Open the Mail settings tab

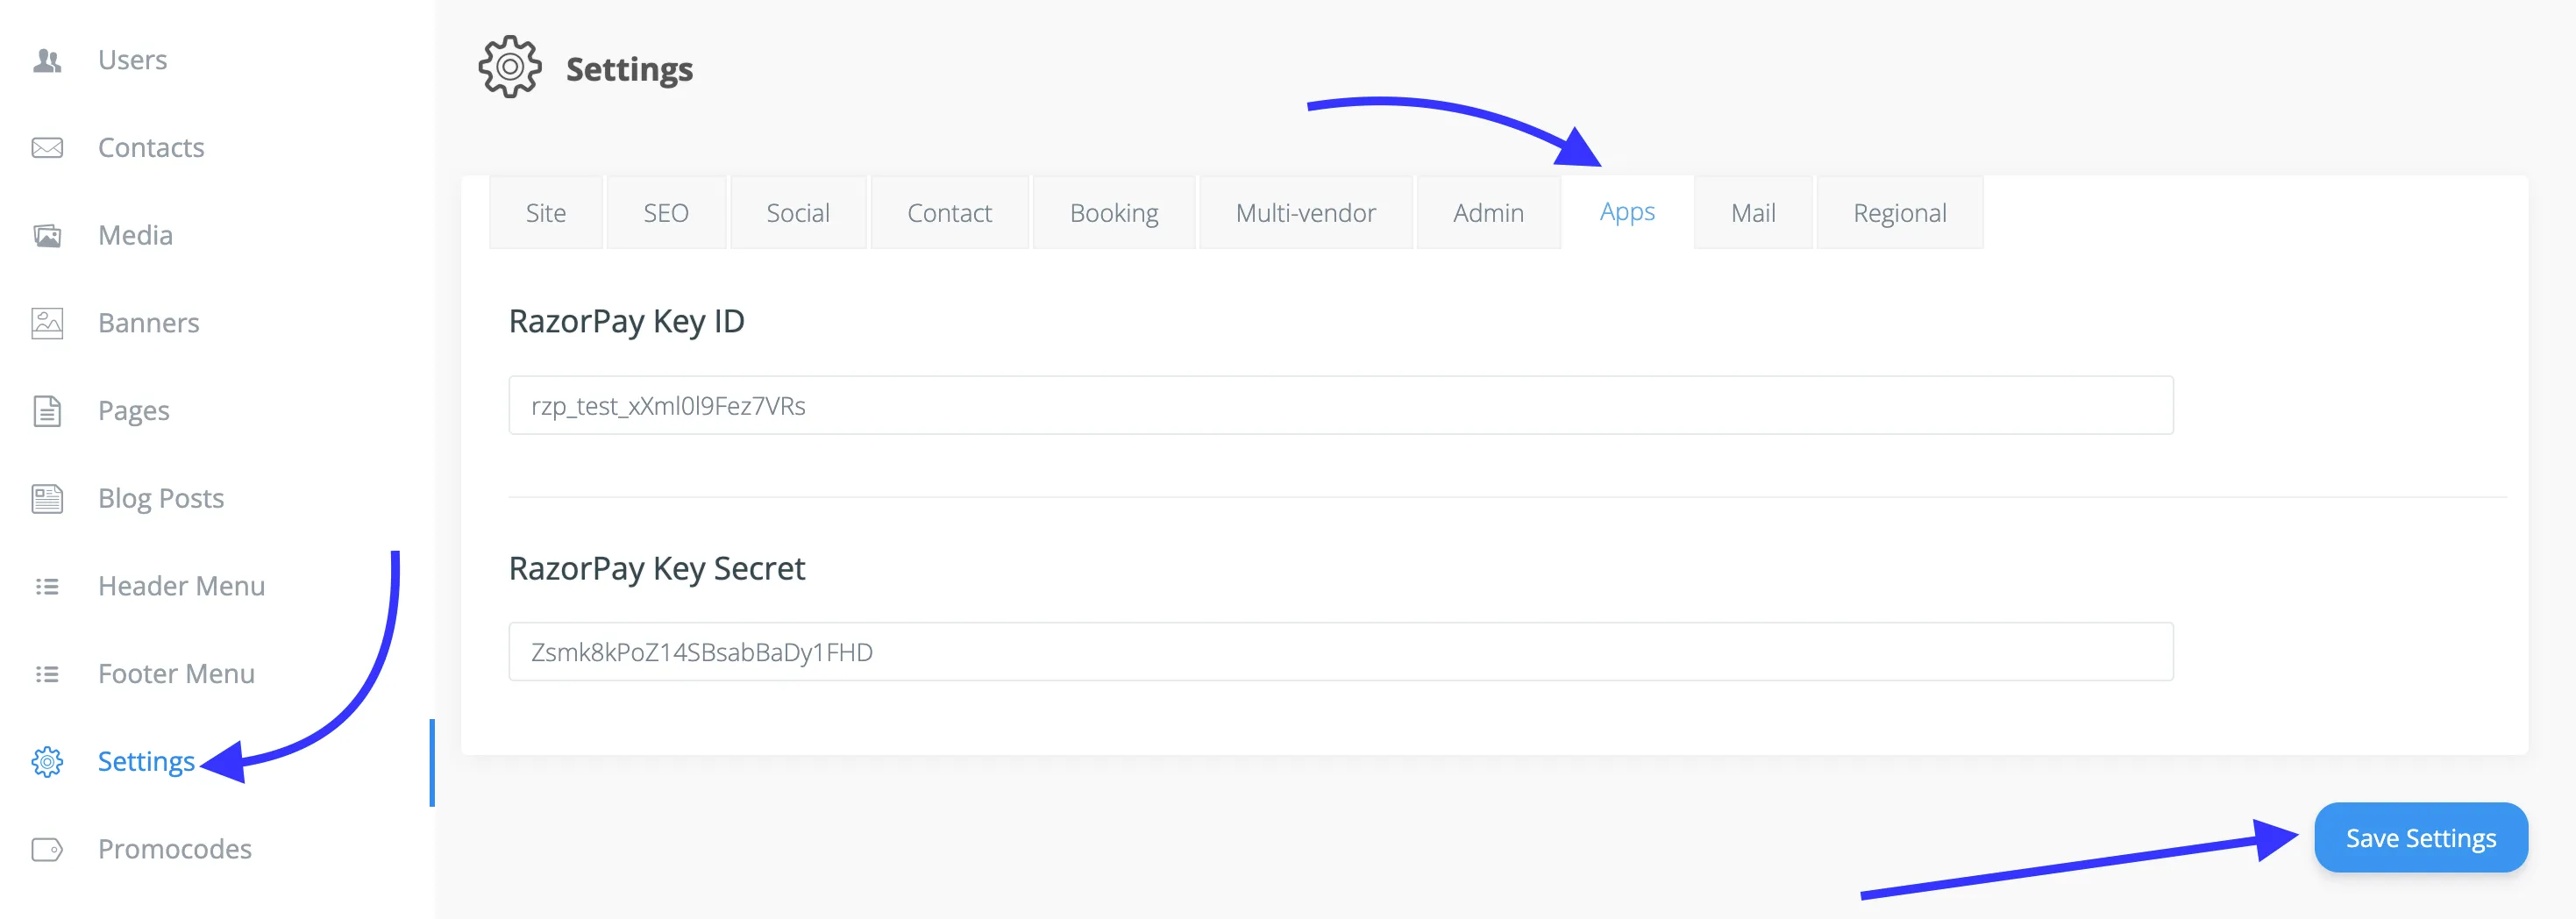coord(1752,213)
